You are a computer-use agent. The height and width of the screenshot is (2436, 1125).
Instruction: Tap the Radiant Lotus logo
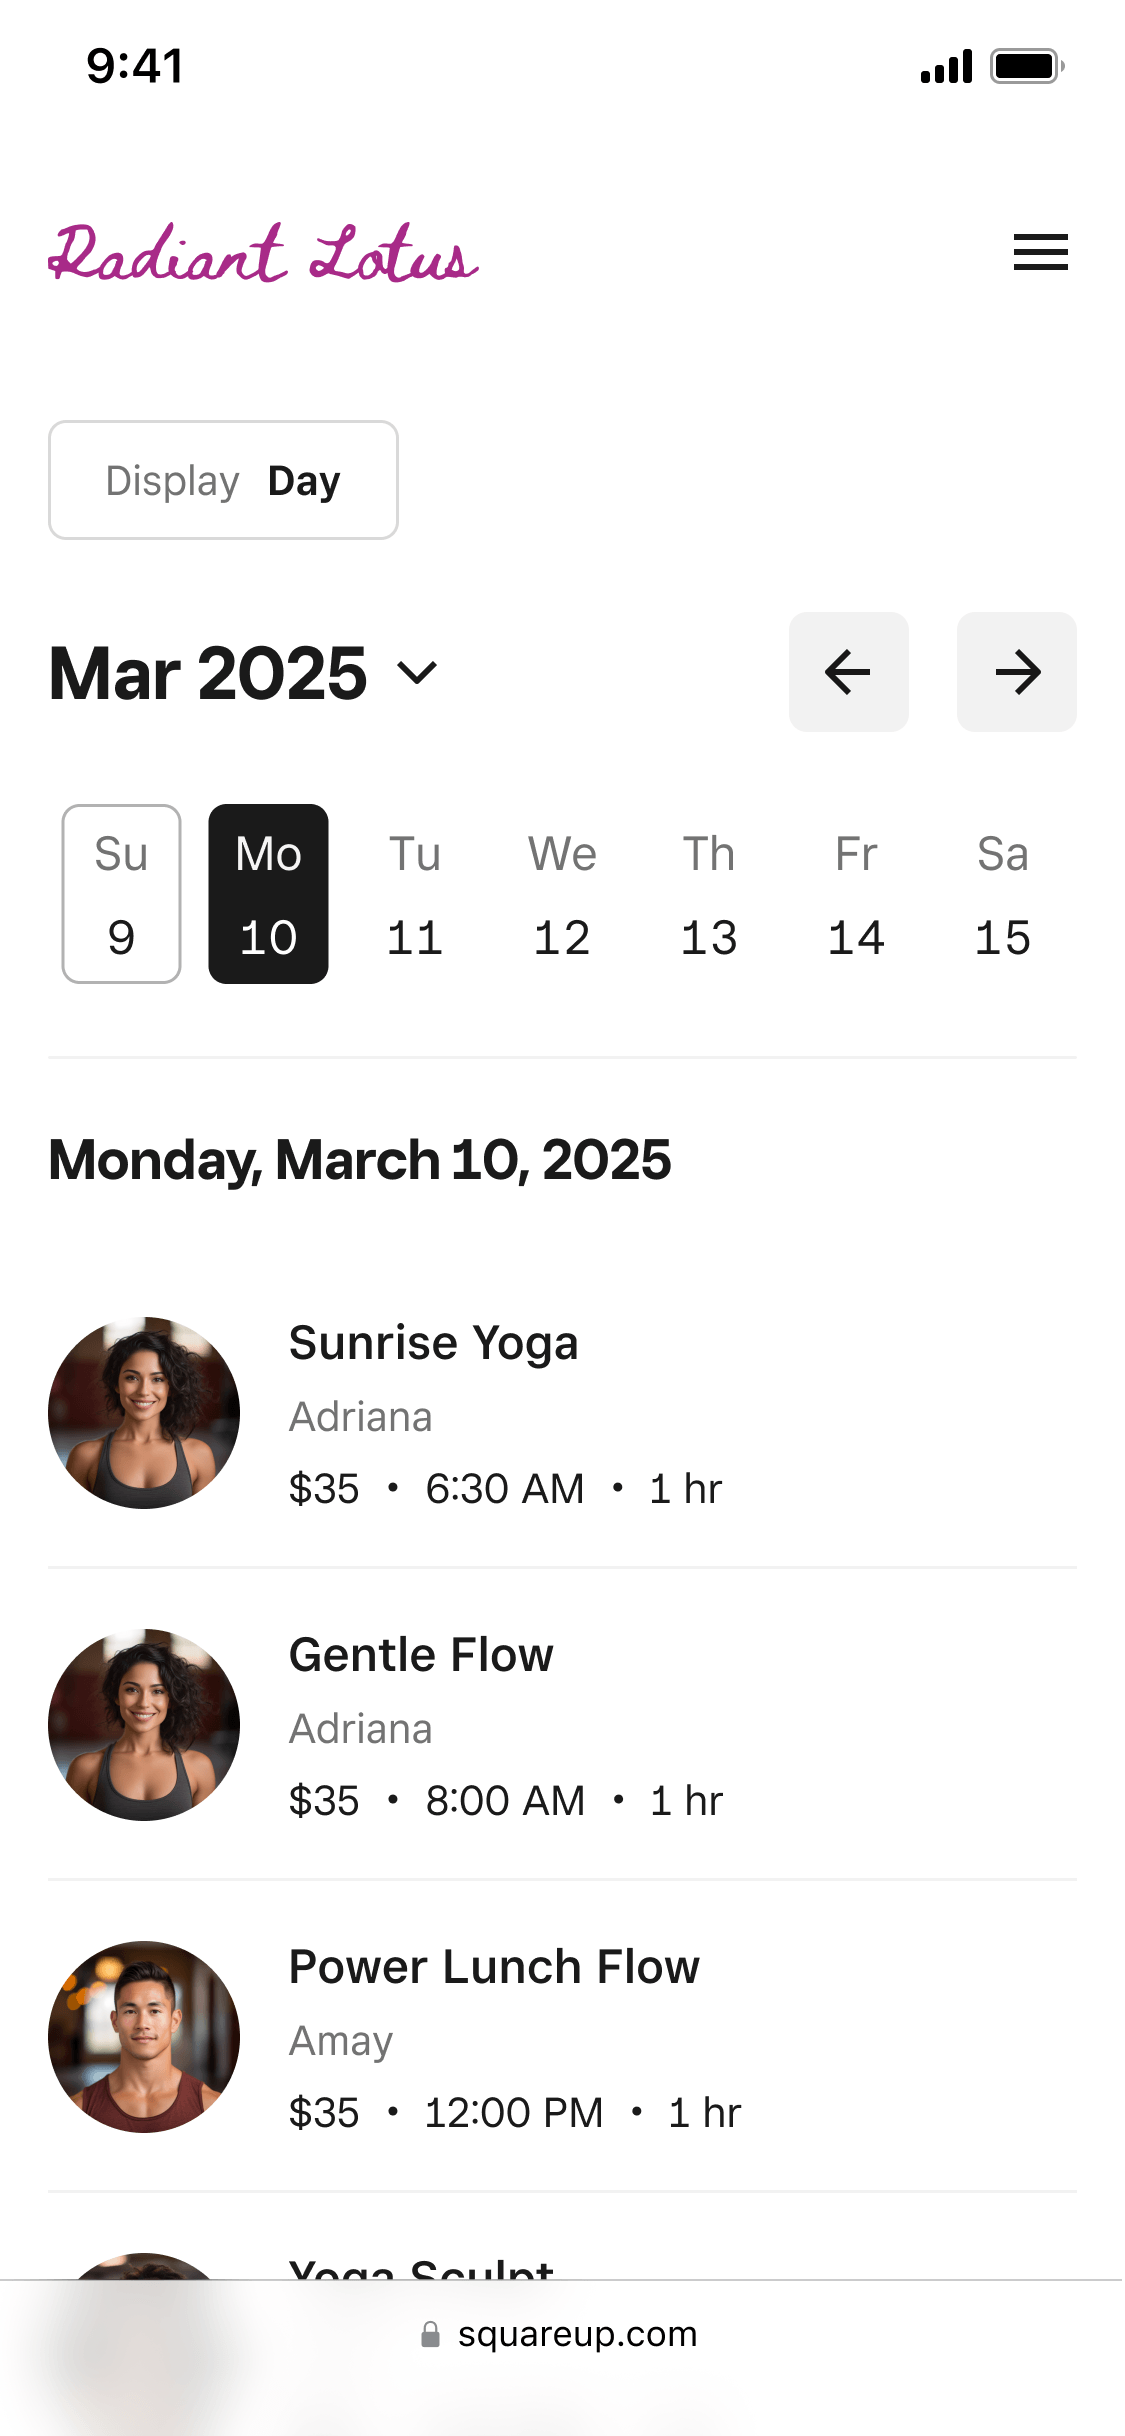pyautogui.click(x=263, y=252)
